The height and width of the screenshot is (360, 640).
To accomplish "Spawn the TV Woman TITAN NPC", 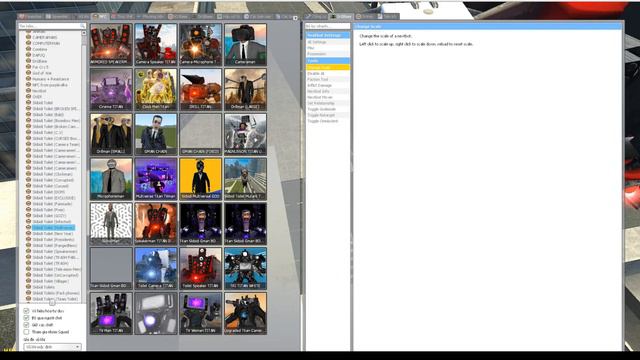I will click(x=200, y=313).
